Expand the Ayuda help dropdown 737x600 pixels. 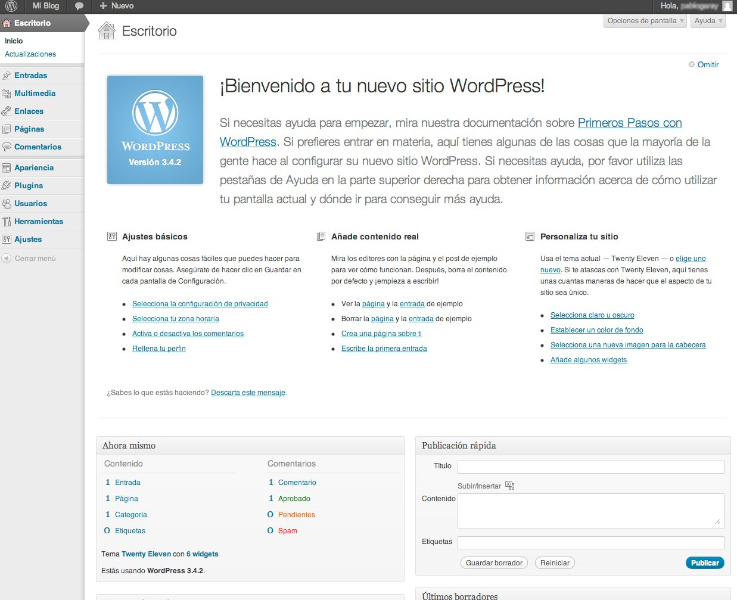coord(708,21)
